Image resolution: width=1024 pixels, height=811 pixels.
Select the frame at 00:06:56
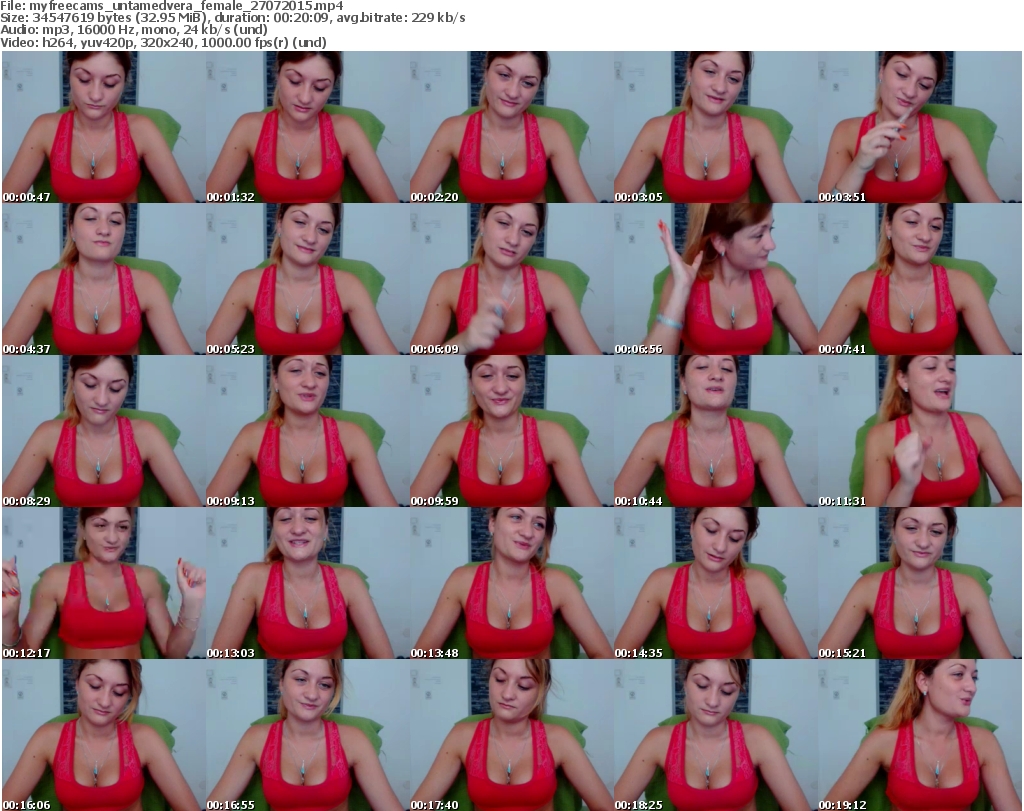[715, 279]
